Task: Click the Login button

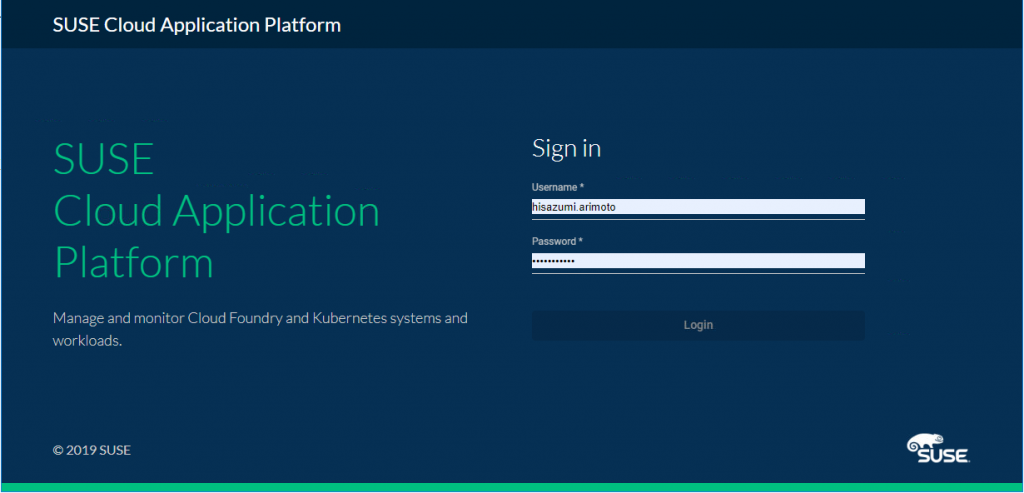Action: click(x=698, y=325)
